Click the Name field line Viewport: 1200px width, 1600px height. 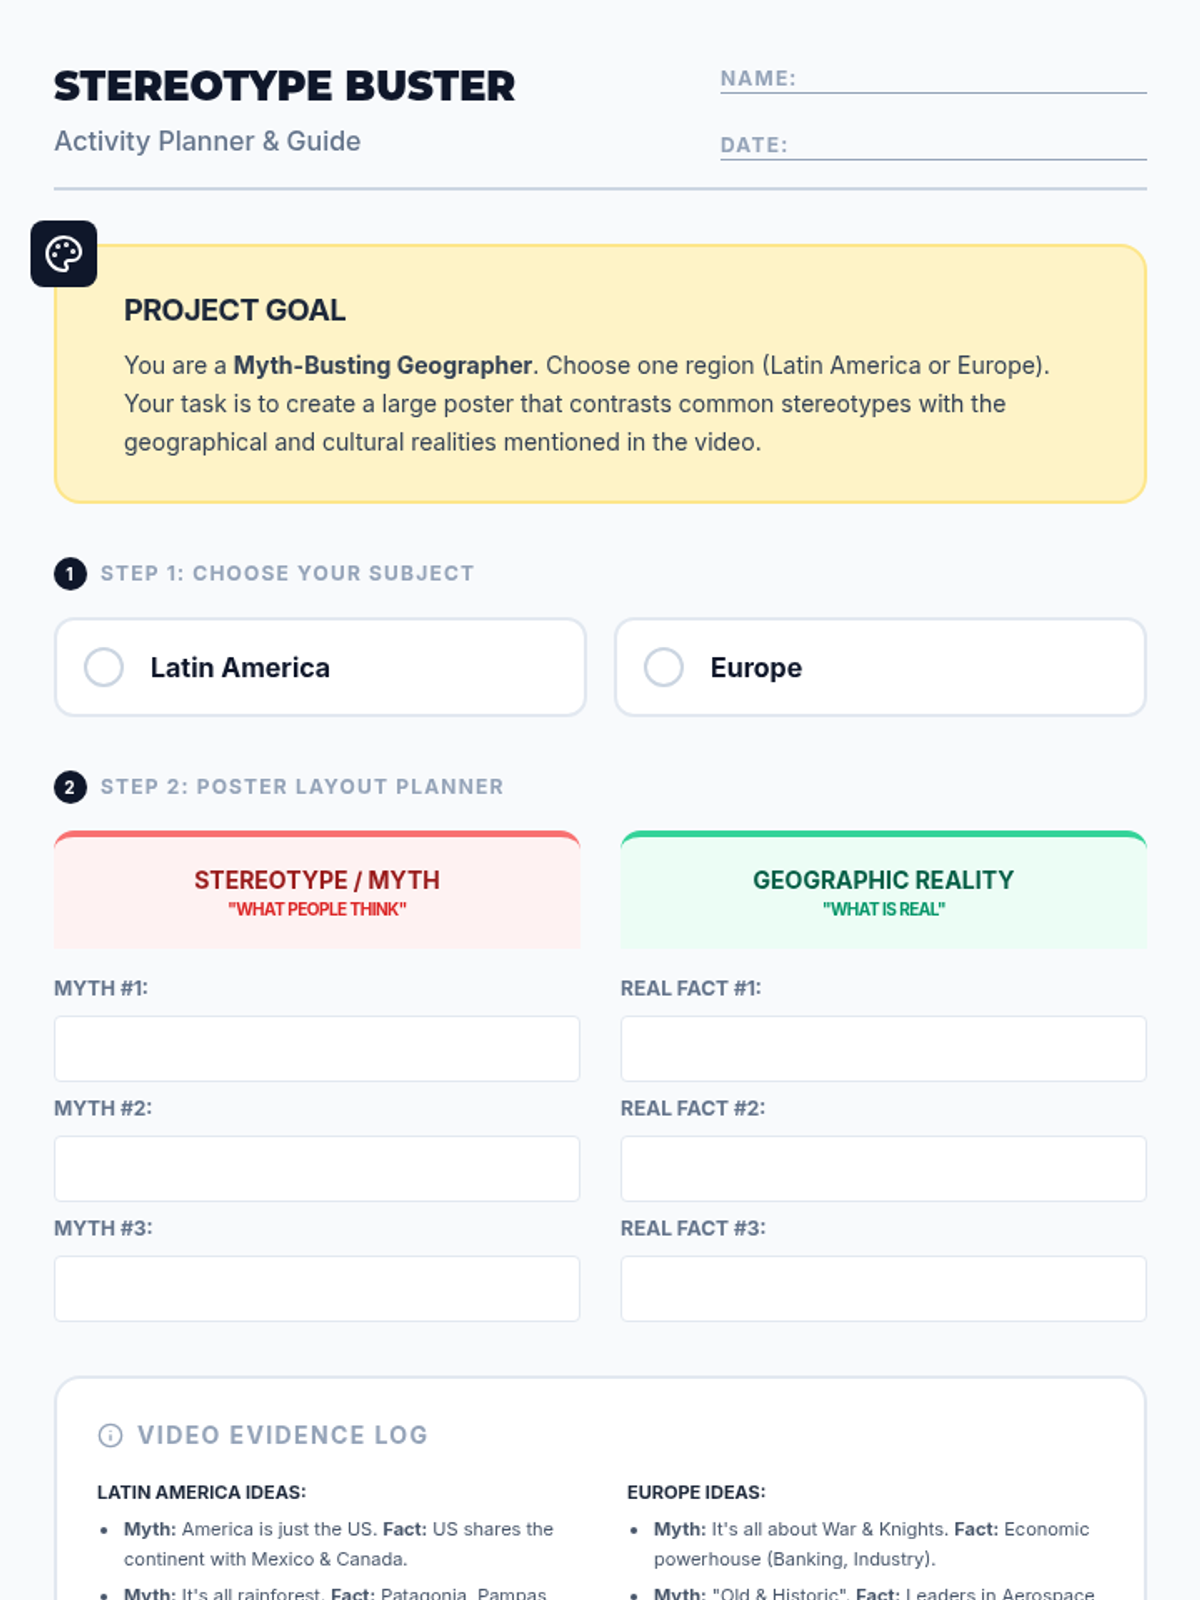(x=933, y=79)
